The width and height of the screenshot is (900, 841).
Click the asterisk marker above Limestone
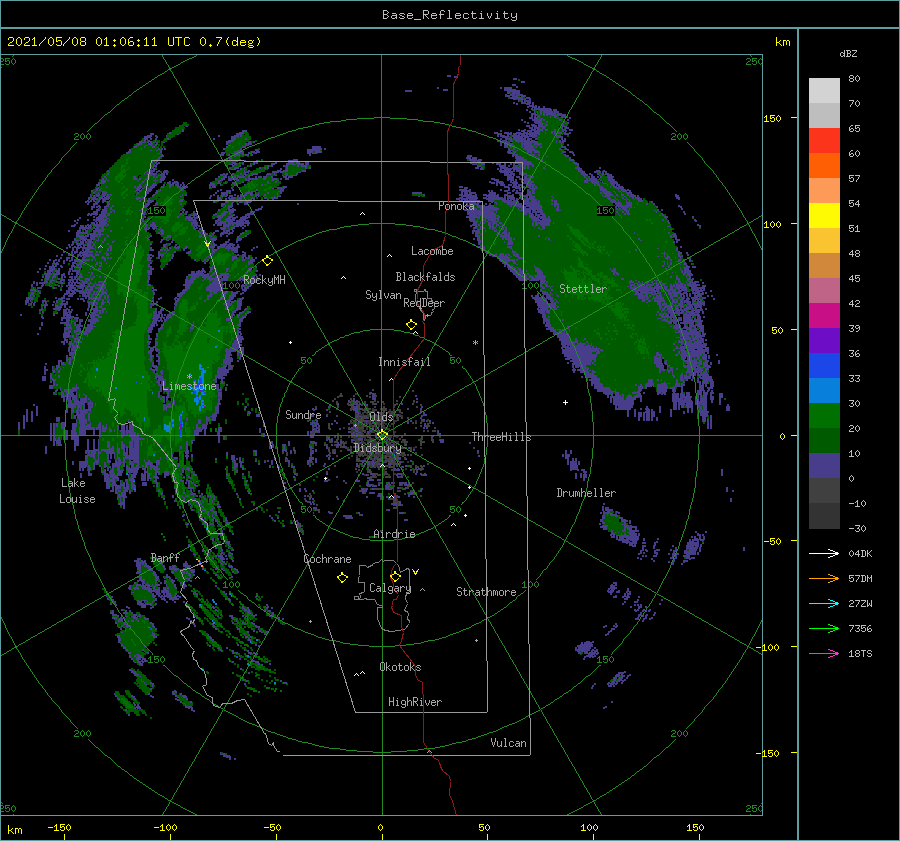189,377
